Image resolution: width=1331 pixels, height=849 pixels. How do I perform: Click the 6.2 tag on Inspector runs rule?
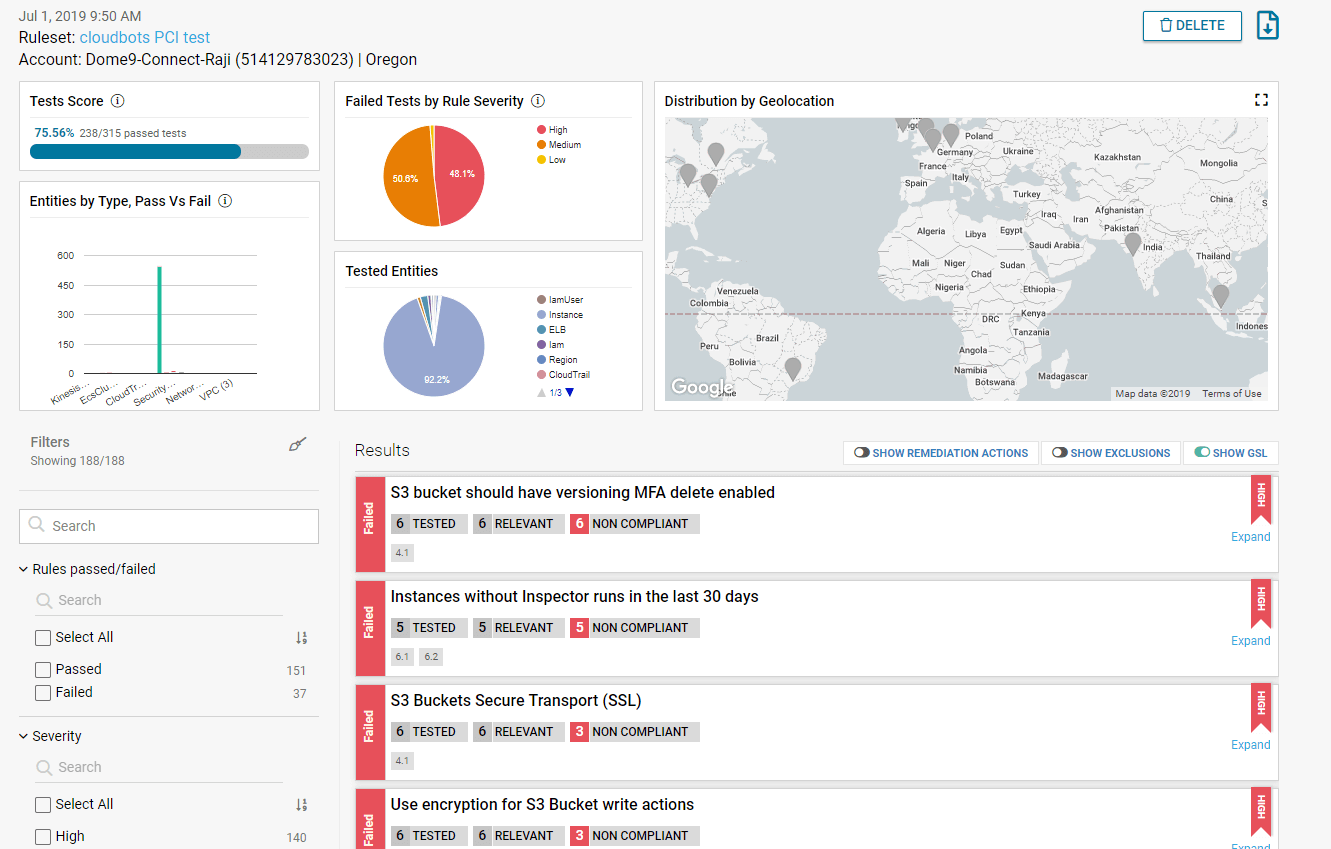tap(430, 657)
